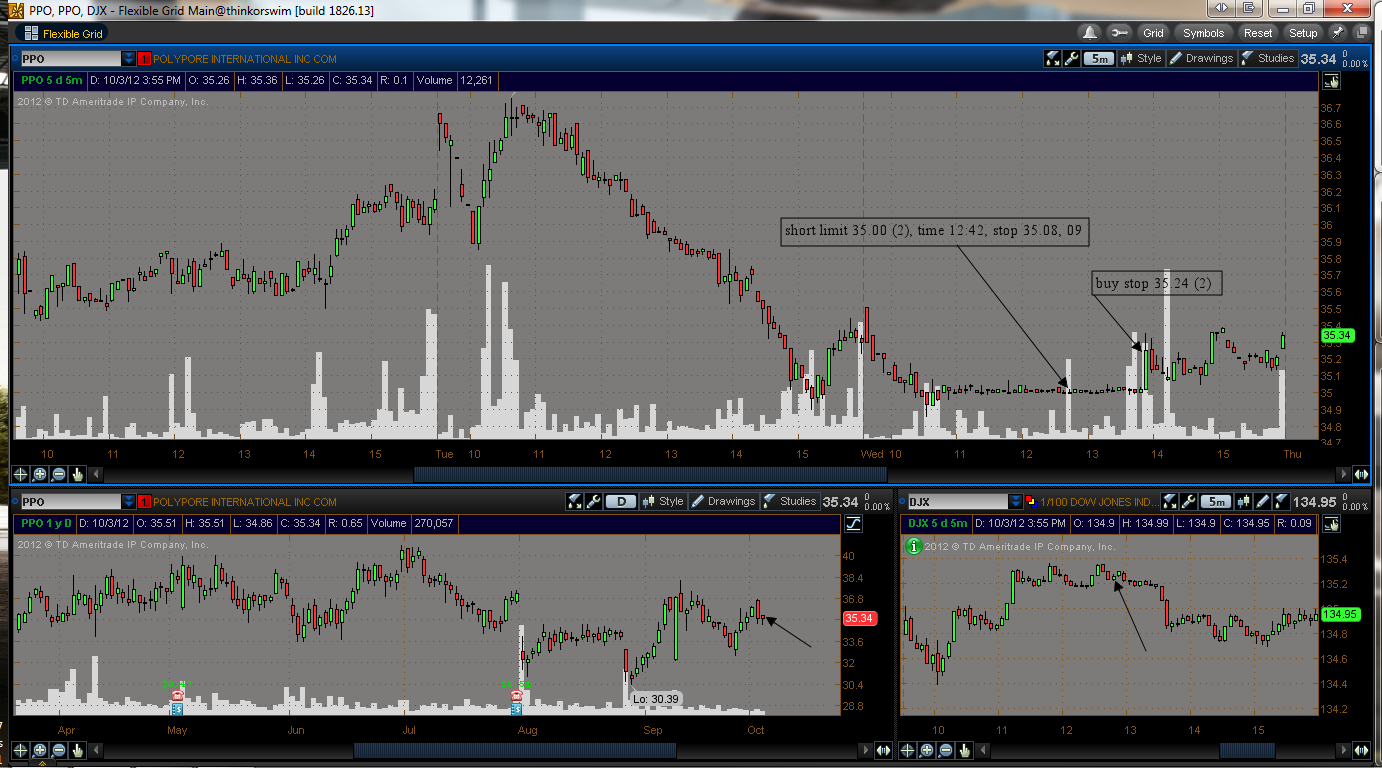Click top chart horizontal scrollbar thumb
The height and width of the screenshot is (768, 1382).
(x=649, y=474)
